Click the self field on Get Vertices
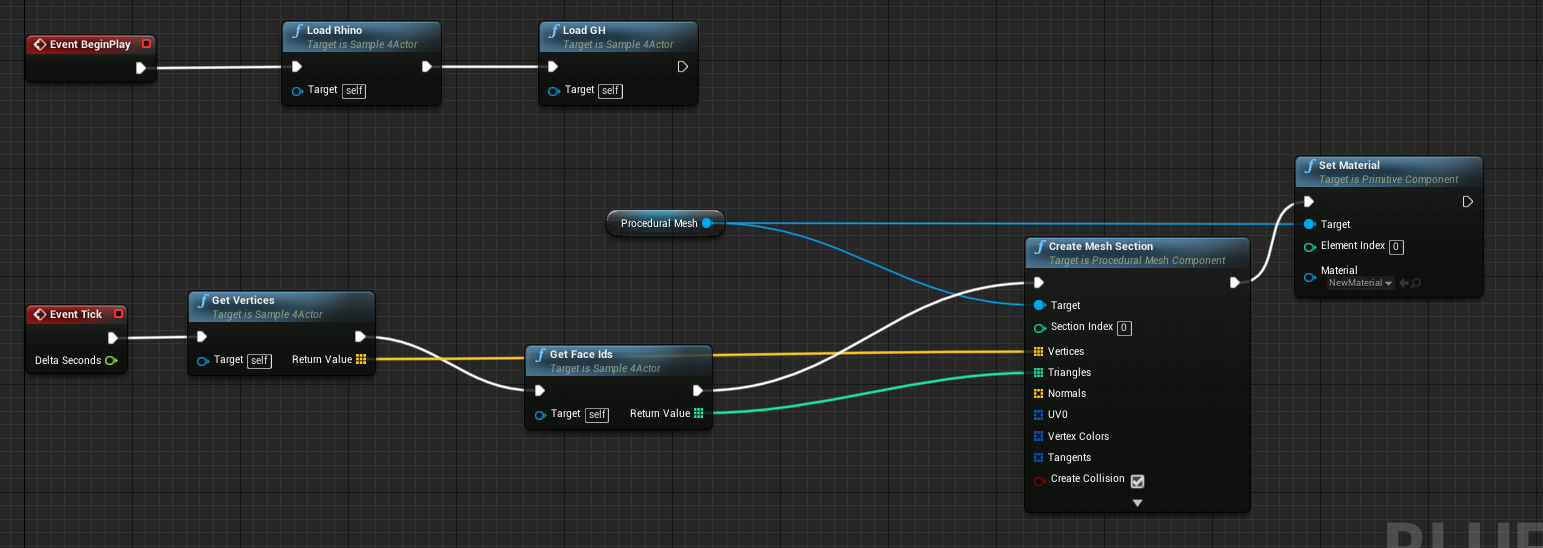Image resolution: width=1543 pixels, height=548 pixels. click(260, 361)
